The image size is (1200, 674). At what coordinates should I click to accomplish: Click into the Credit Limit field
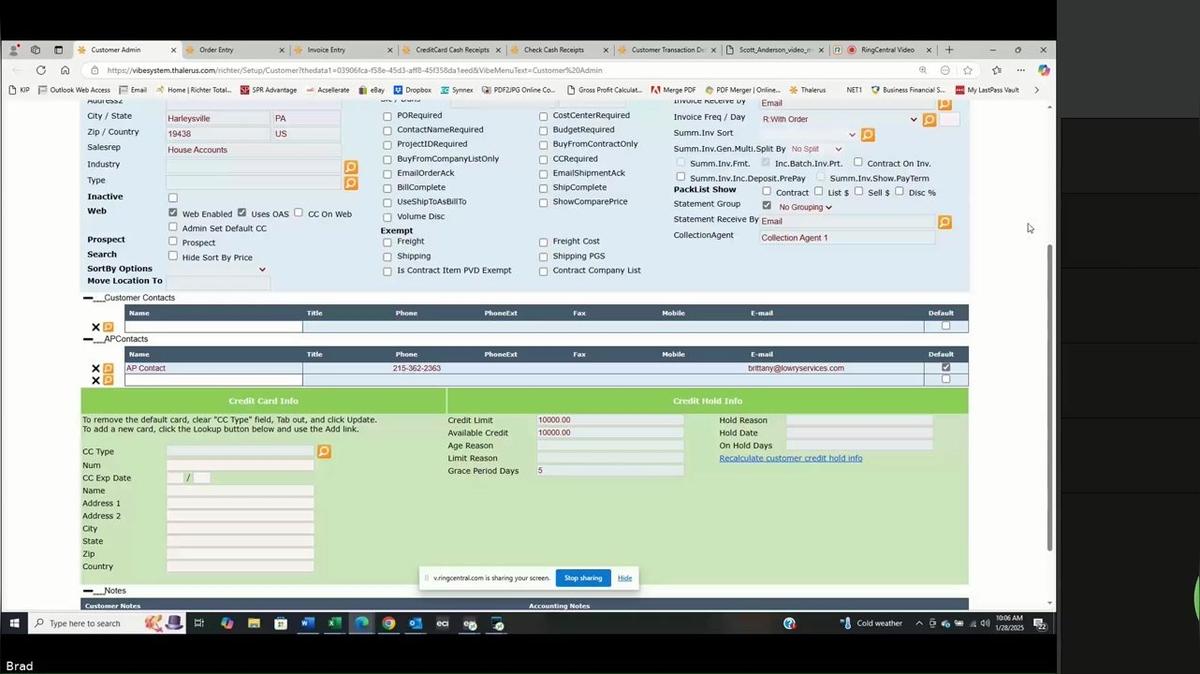point(609,420)
